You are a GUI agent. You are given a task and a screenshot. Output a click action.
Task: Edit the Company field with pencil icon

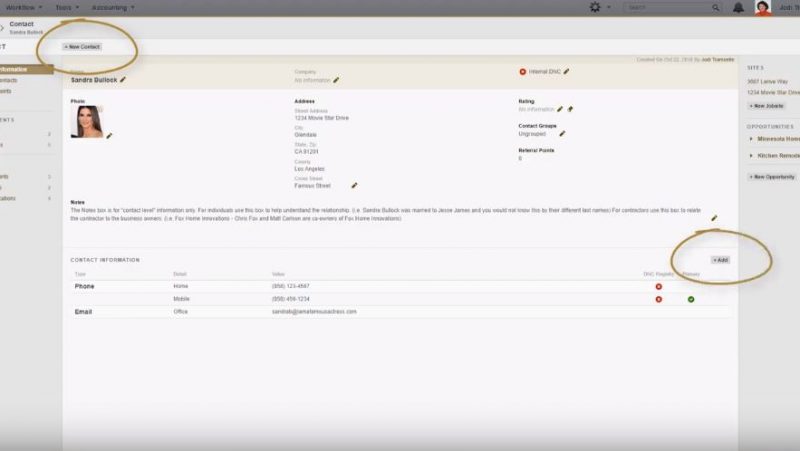(x=337, y=80)
